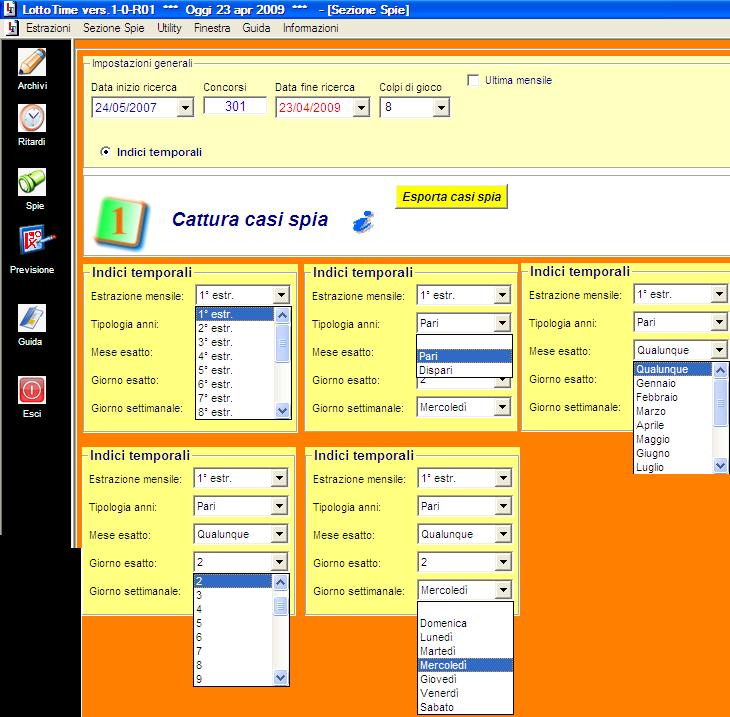
Task: Open Giorno esatto dropdown in bottom-left panel
Action: 279,562
